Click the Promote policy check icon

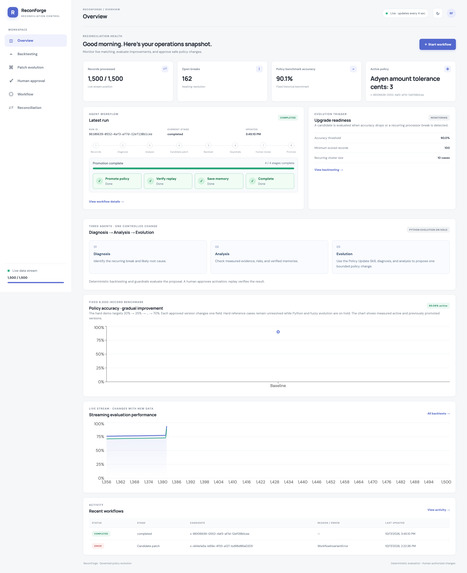[x=99, y=181]
